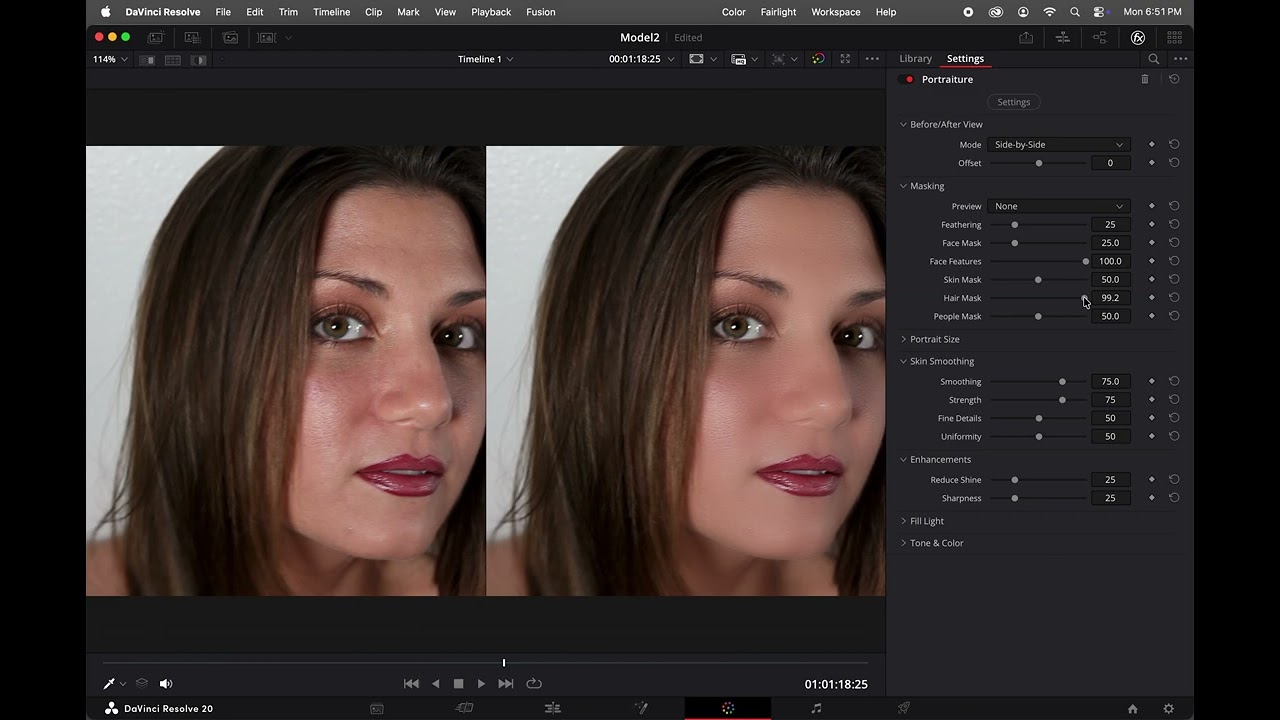Open the Color page icon

coord(728,708)
